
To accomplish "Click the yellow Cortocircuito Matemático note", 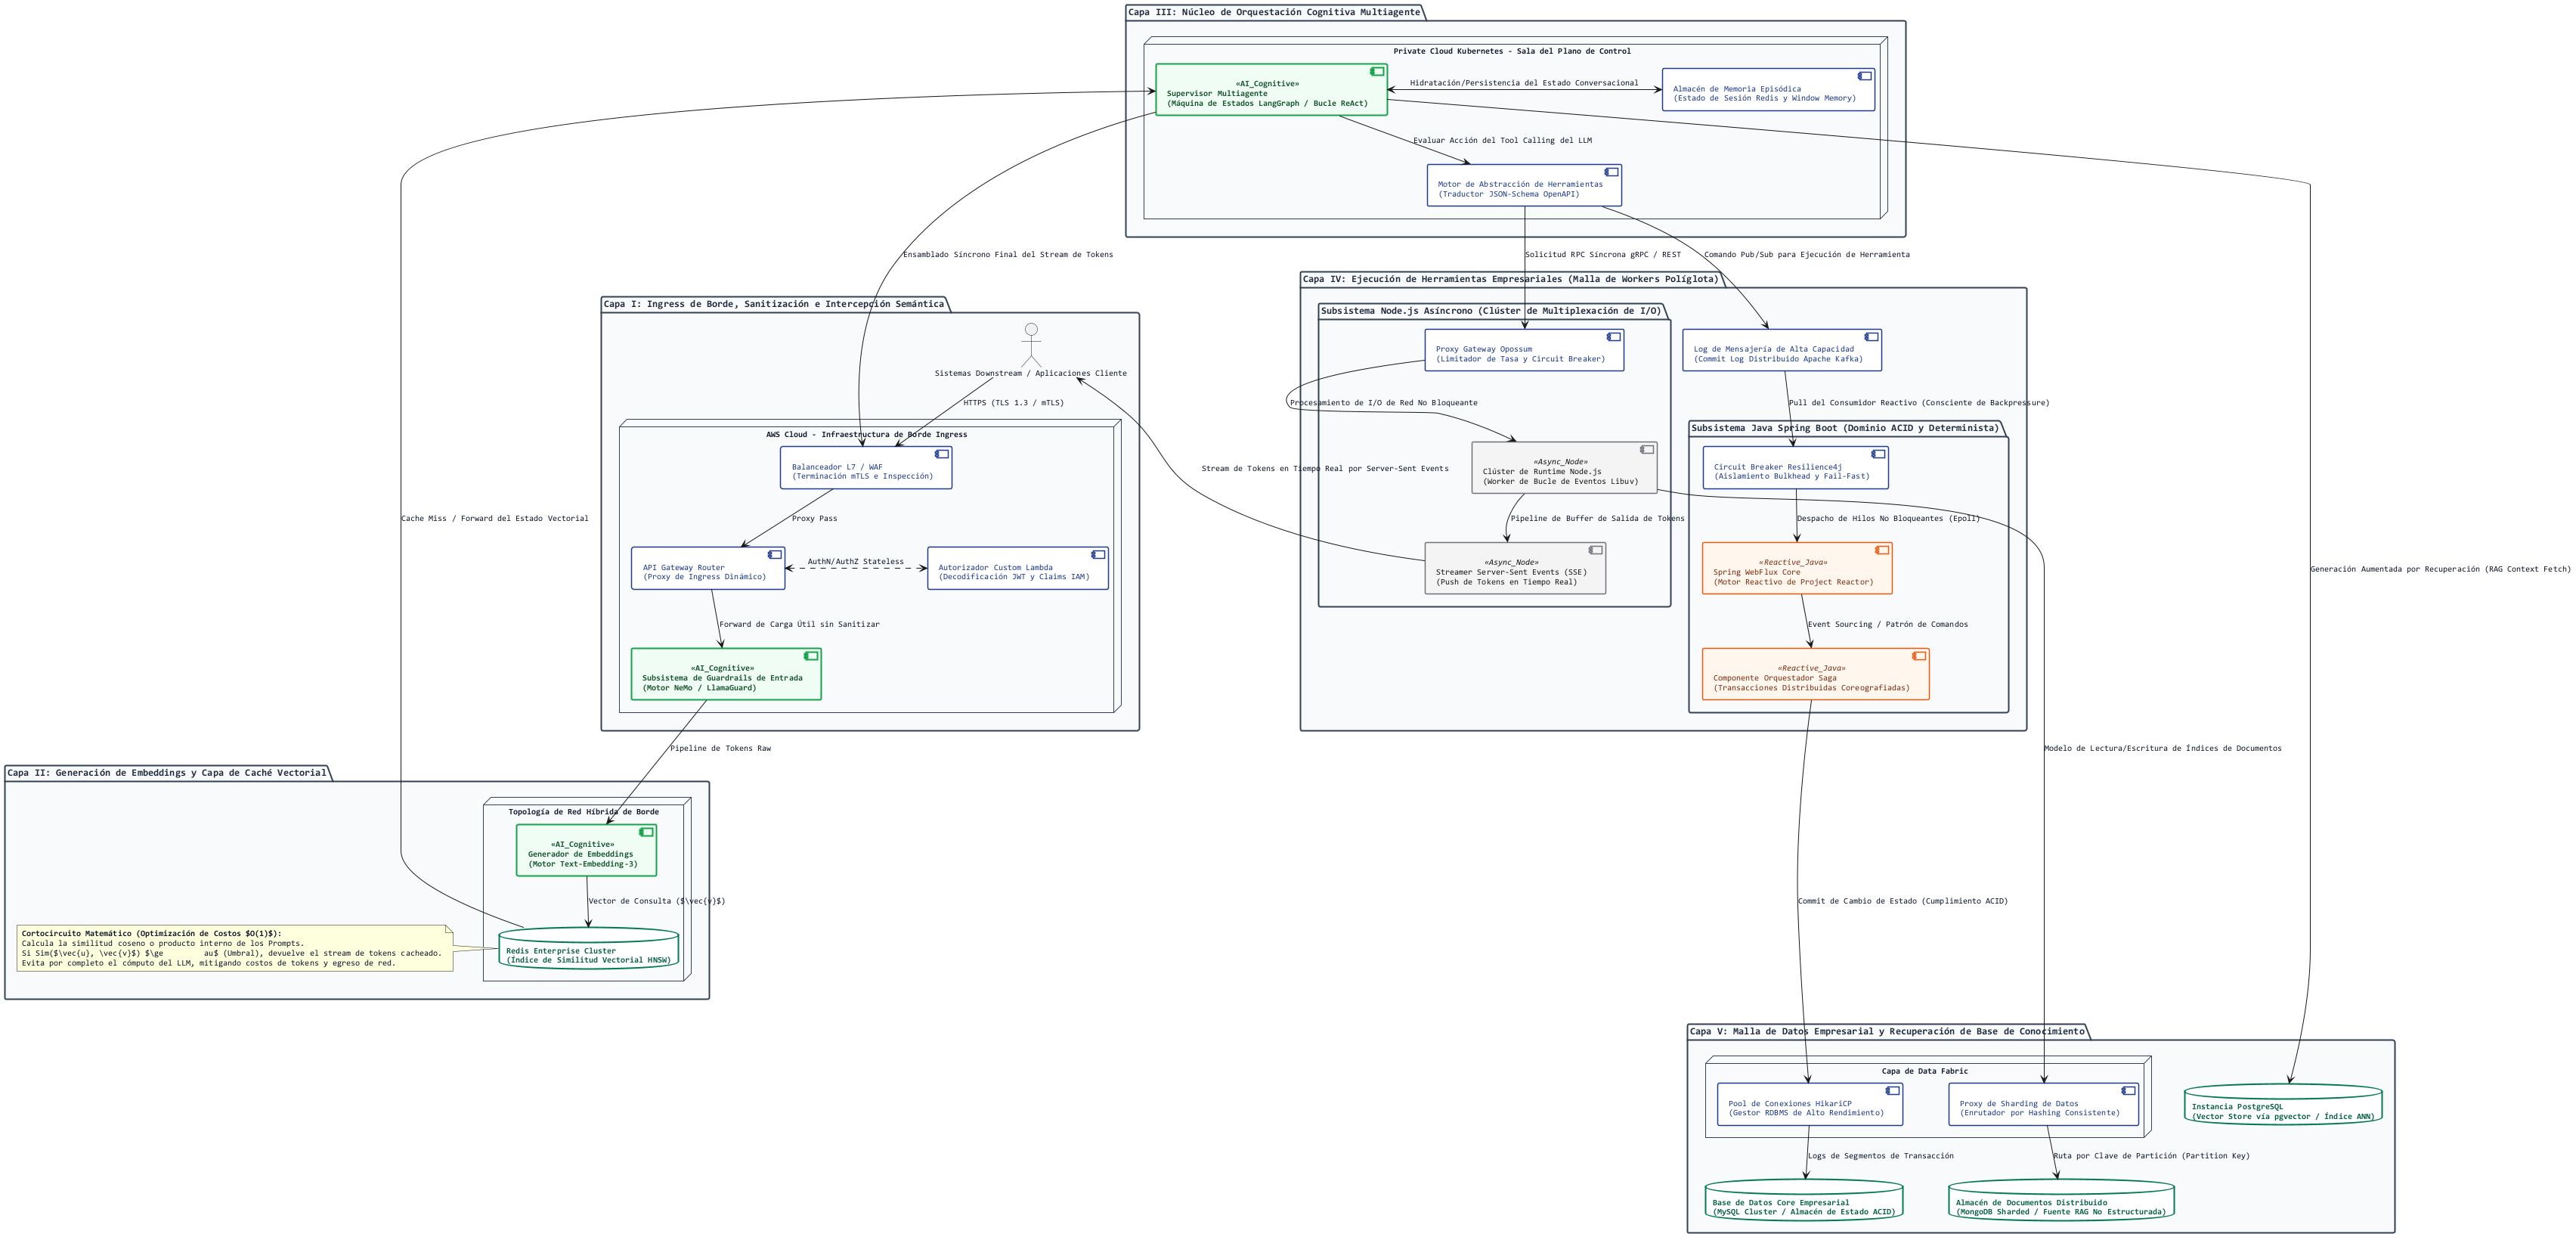I will pyautogui.click(x=235, y=948).
